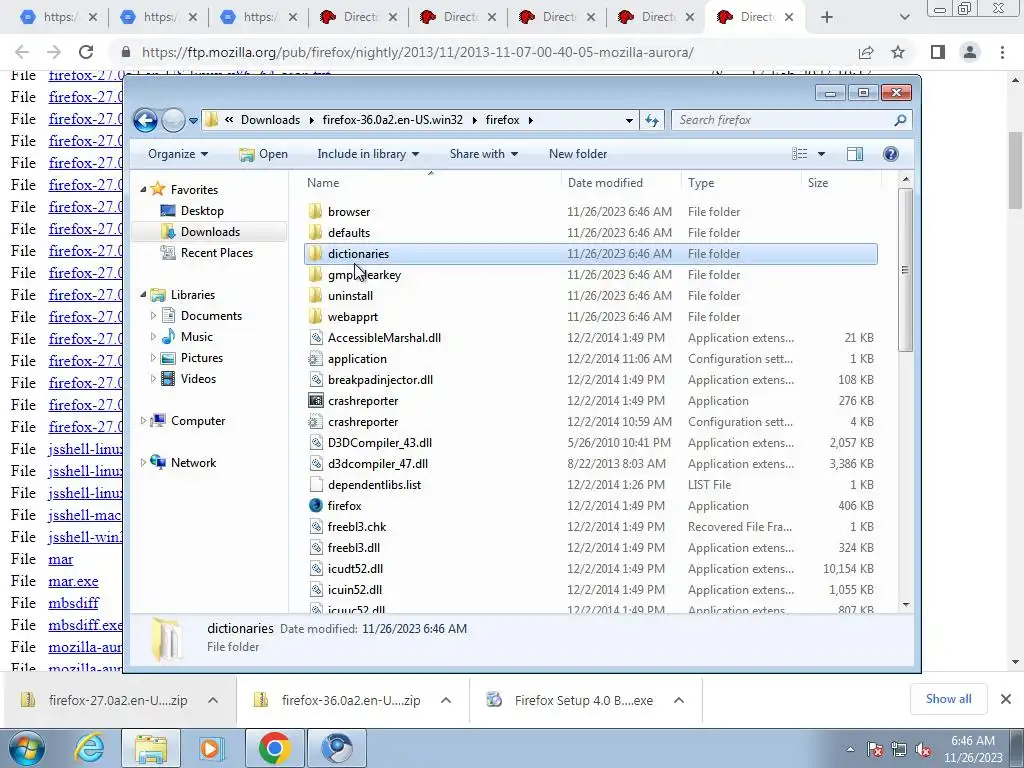The width and height of the screenshot is (1024, 768).
Task: Bookmark this page with star icon
Action: (898, 52)
